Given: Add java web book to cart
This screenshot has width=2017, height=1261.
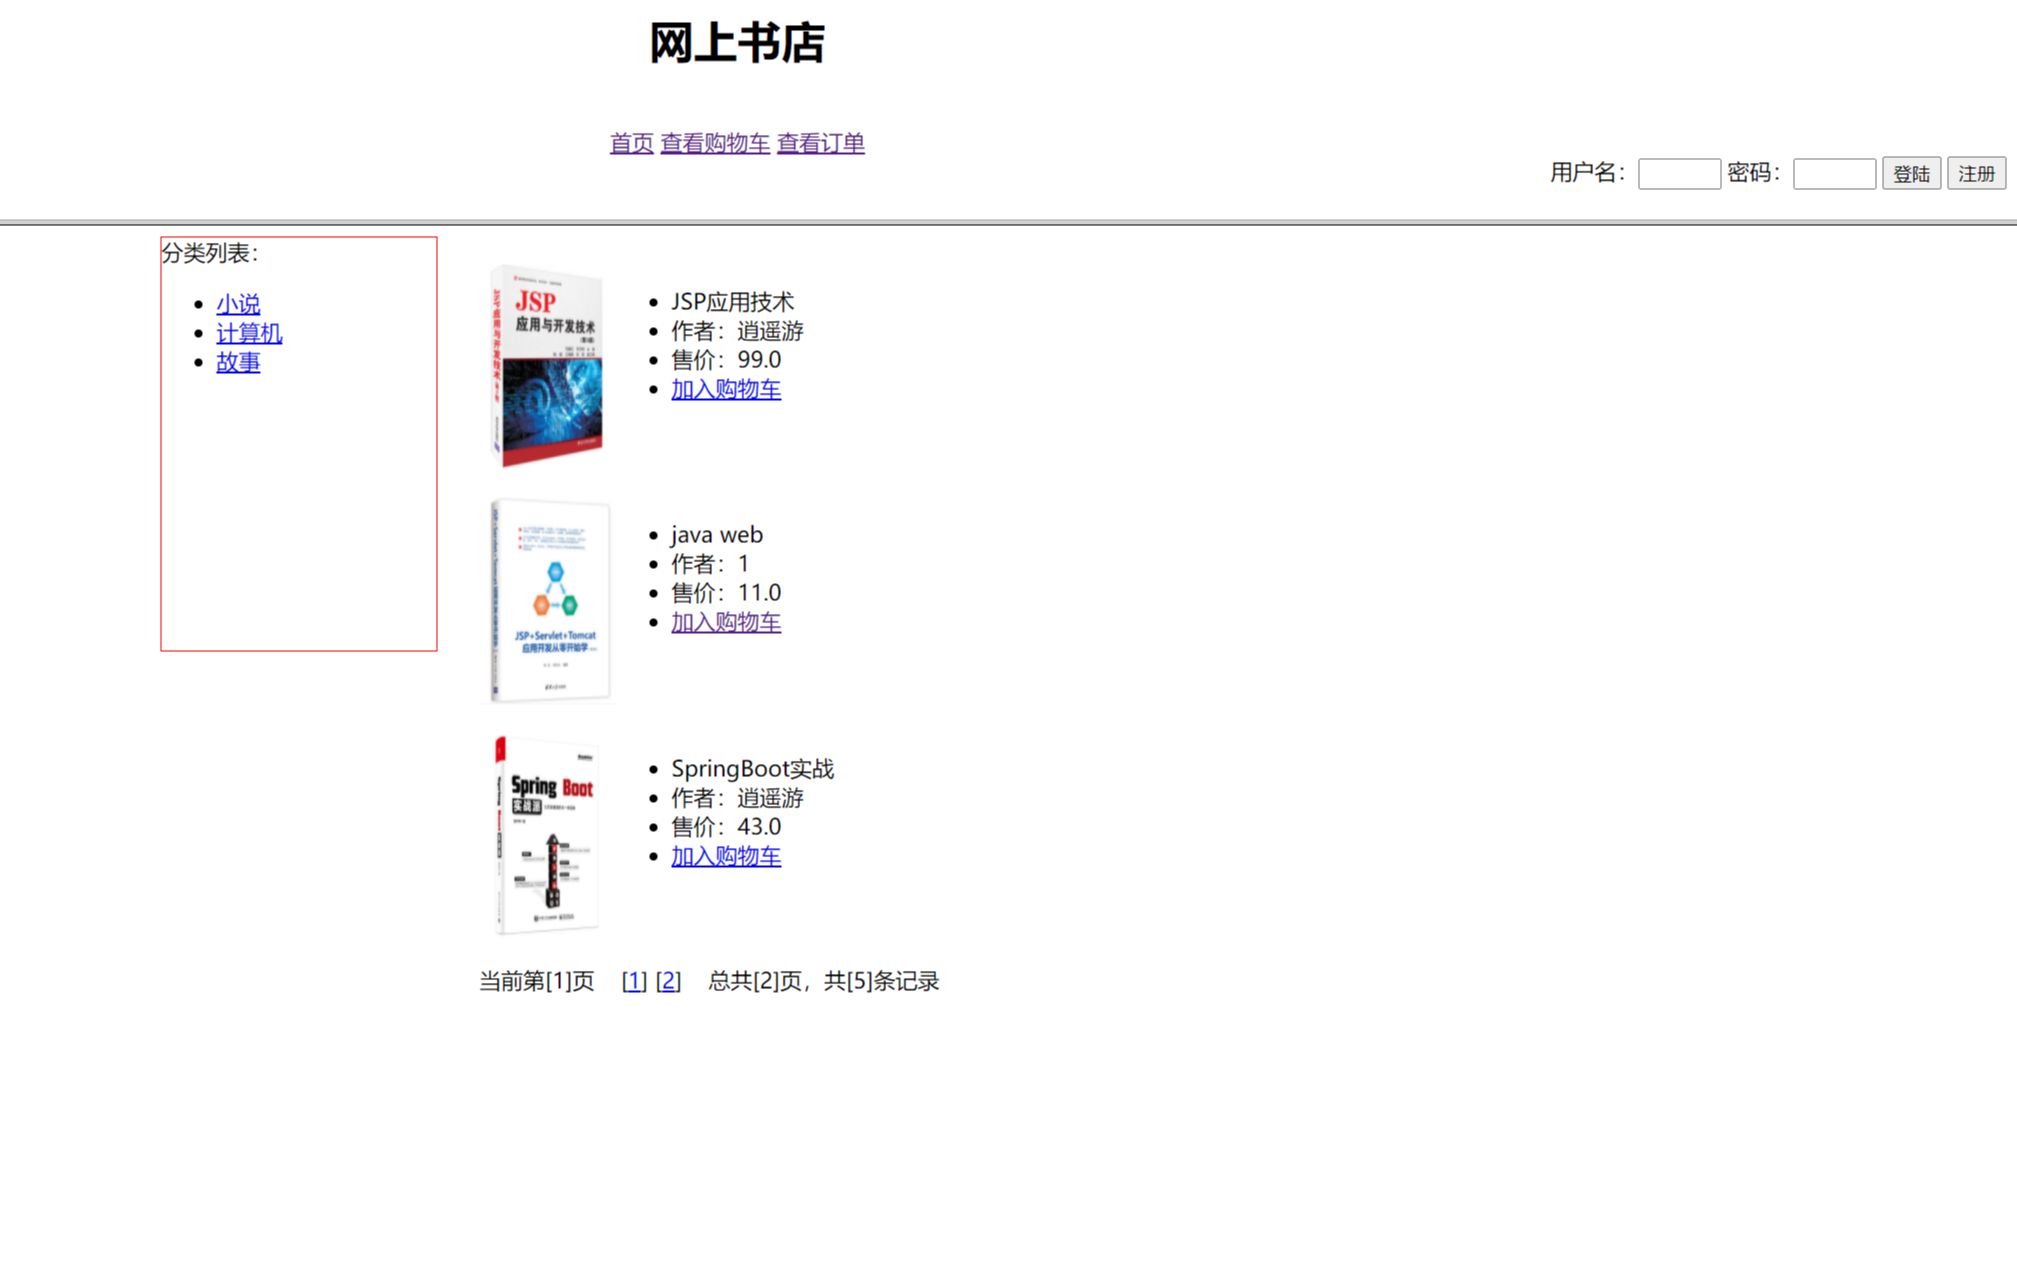Looking at the screenshot, I should [x=725, y=622].
